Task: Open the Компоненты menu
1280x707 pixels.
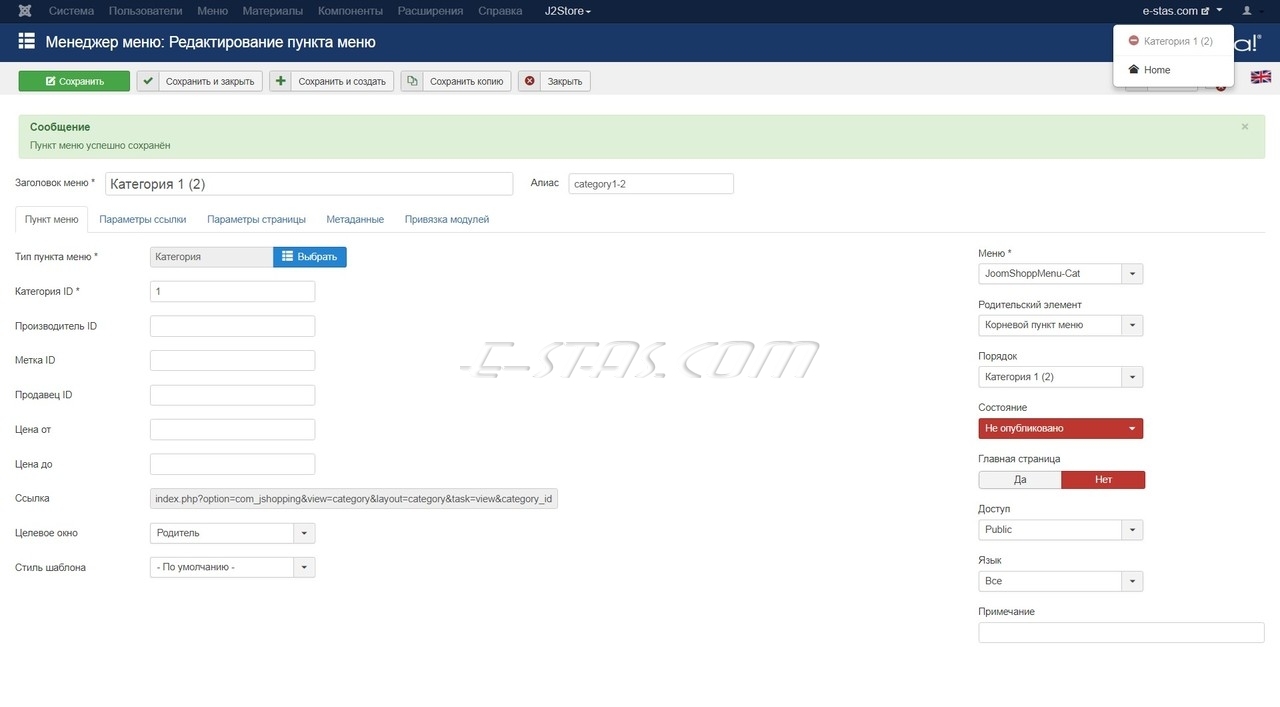Action: click(350, 11)
